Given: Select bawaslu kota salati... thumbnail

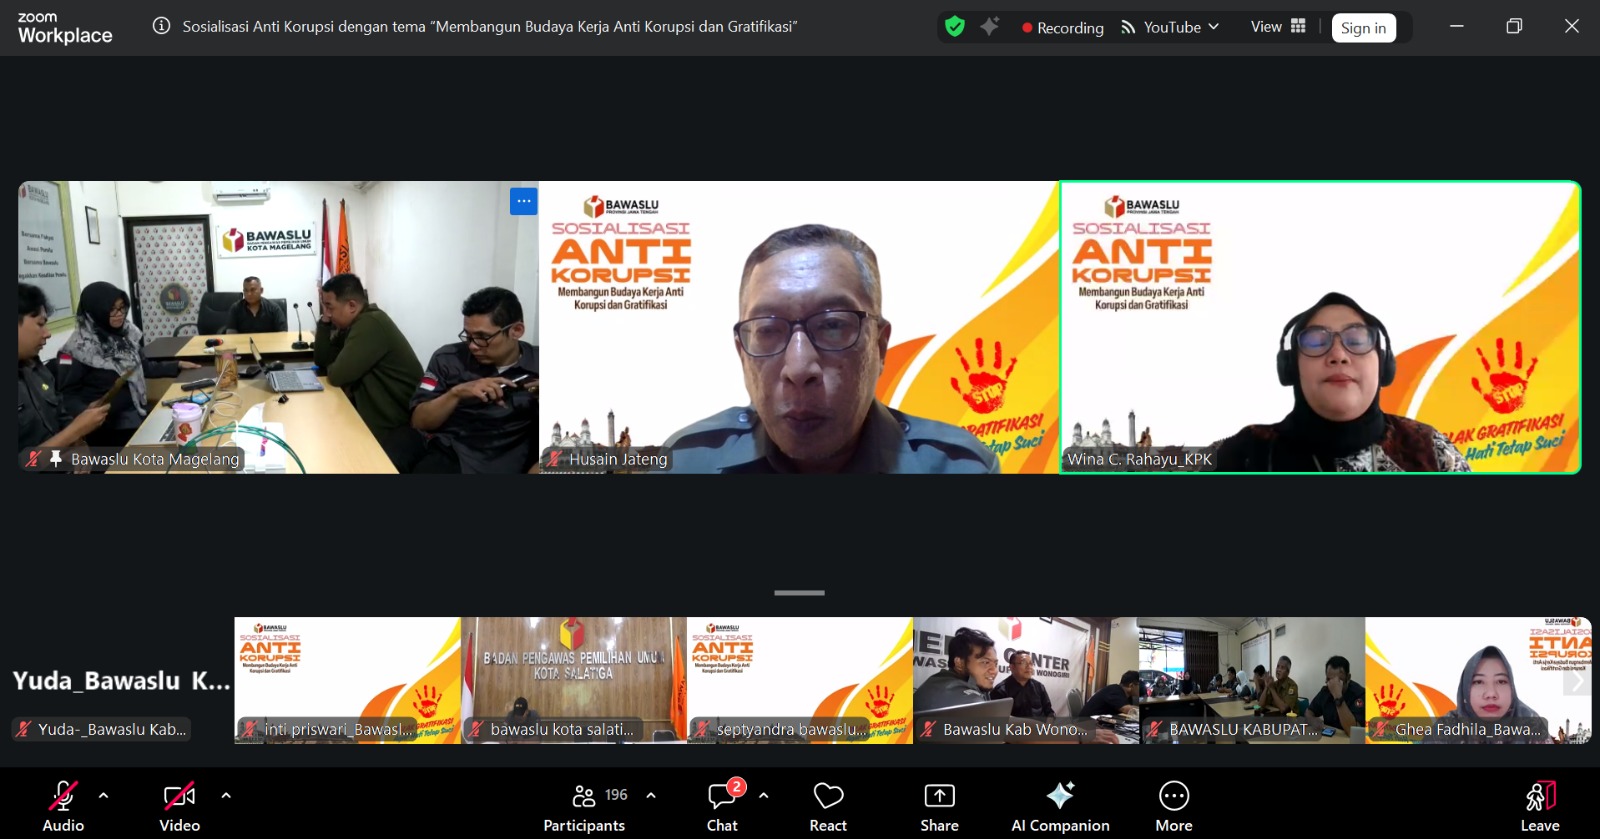Looking at the screenshot, I should pyautogui.click(x=574, y=680).
